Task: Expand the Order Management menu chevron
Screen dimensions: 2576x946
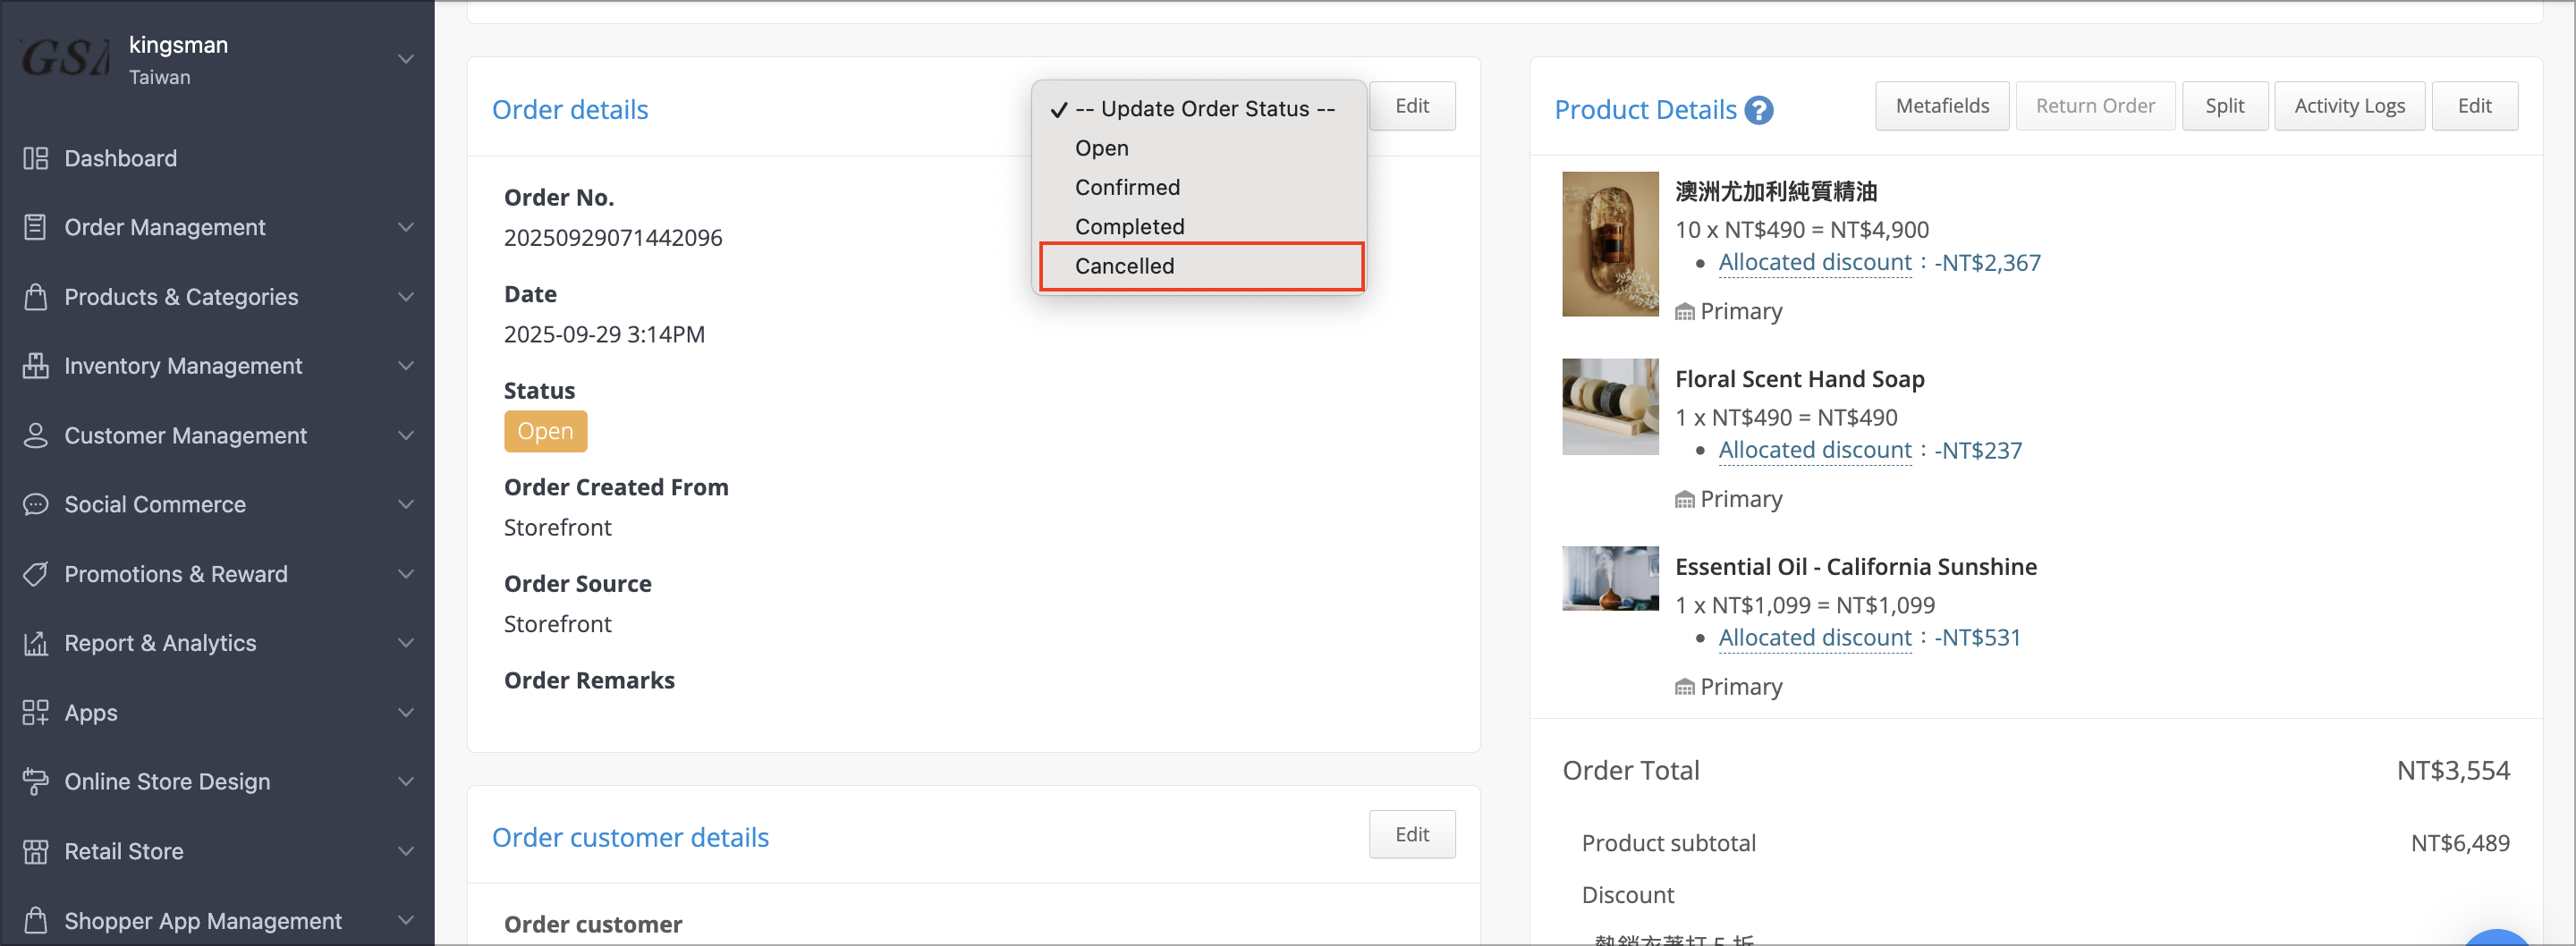Action: pos(406,227)
